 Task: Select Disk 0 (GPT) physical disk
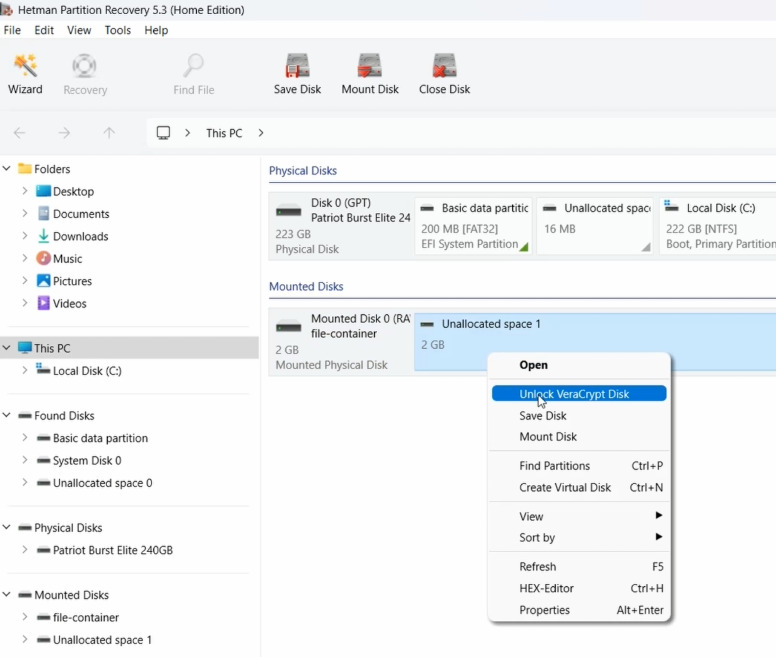[x=341, y=226]
